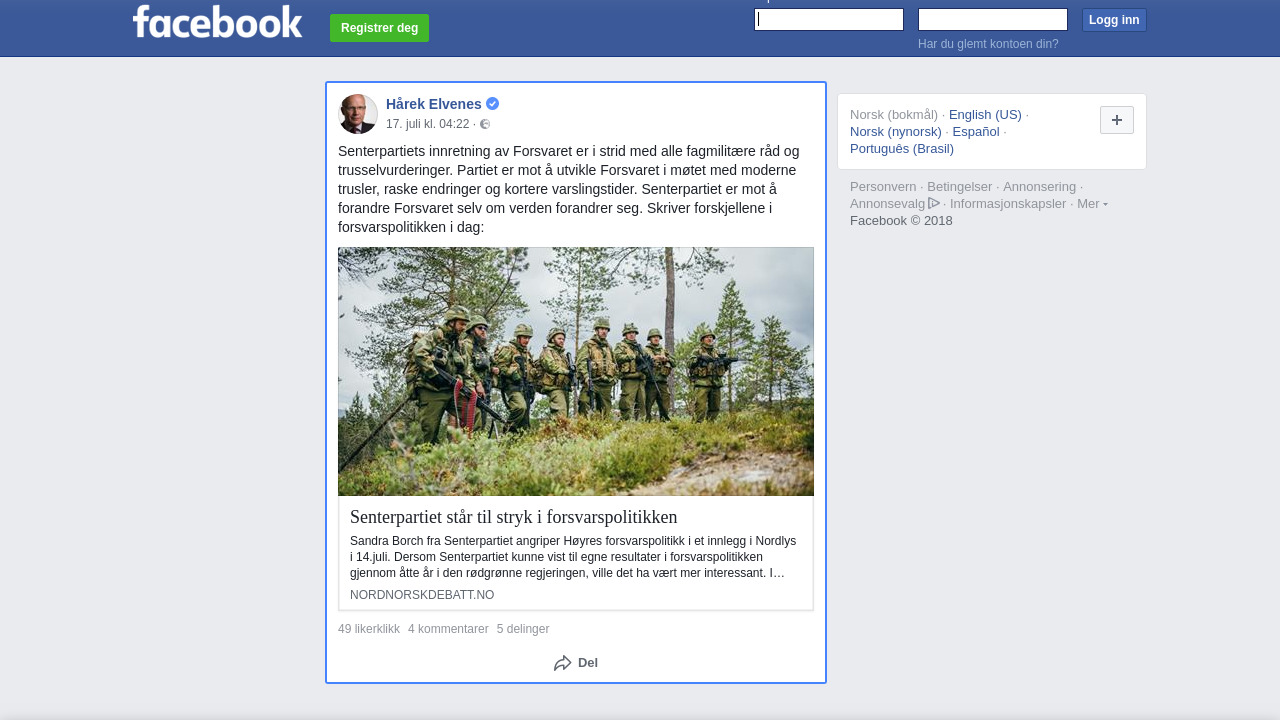Click the Norsk (bokmål) current language text
The image size is (1280, 720).
894,114
